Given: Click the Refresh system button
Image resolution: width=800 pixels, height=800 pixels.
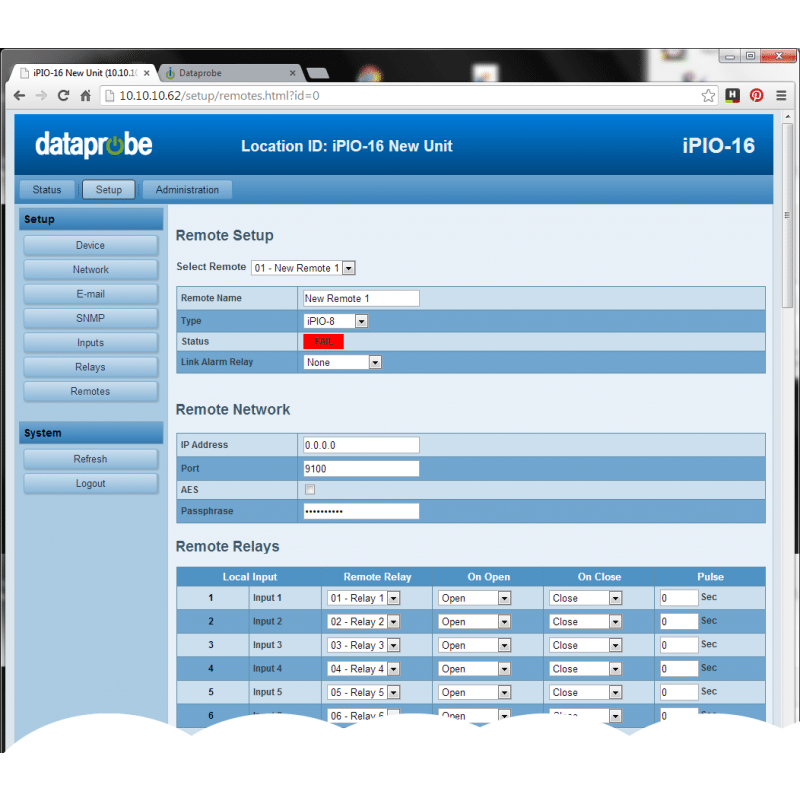Looking at the screenshot, I should tap(90, 459).
